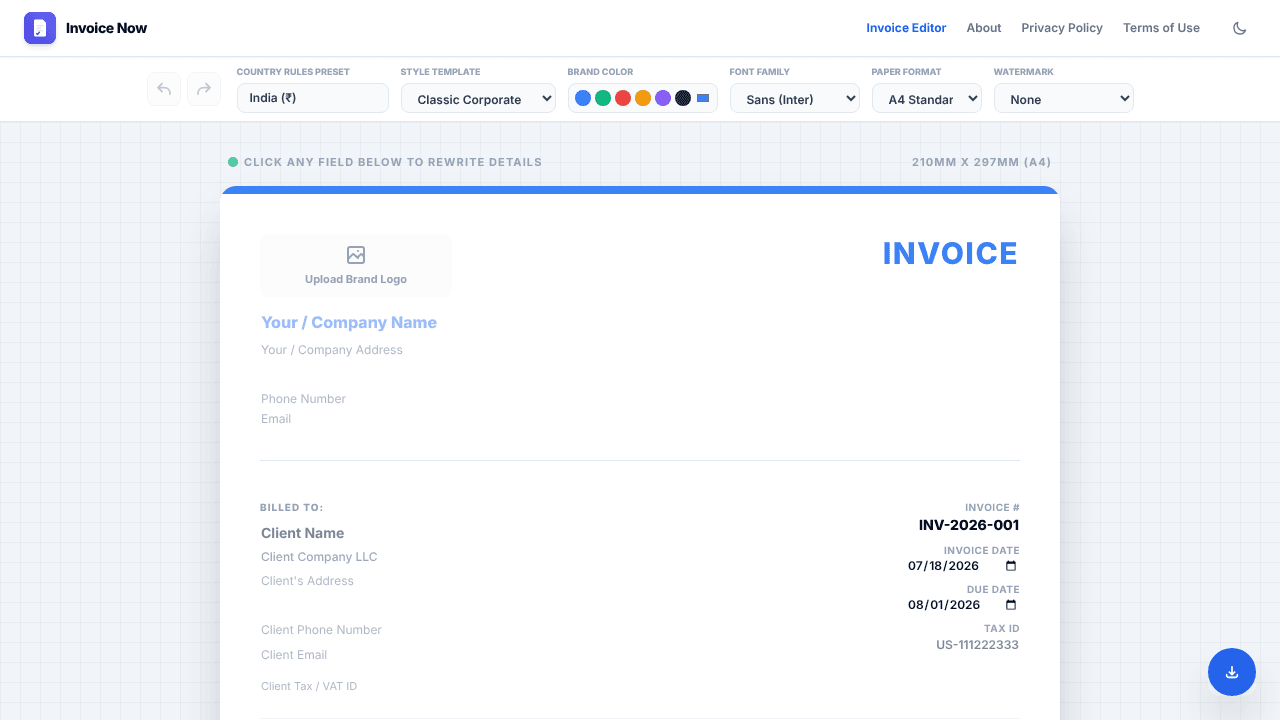
Task: Select the blue brand color circle
Action: point(583,98)
